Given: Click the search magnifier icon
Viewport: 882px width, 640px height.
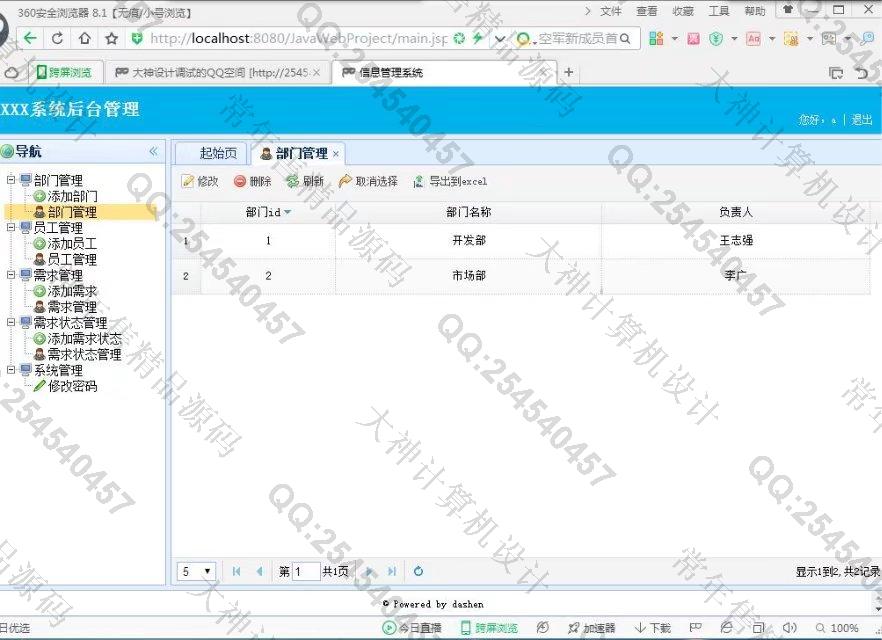Looking at the screenshot, I should [x=625, y=38].
